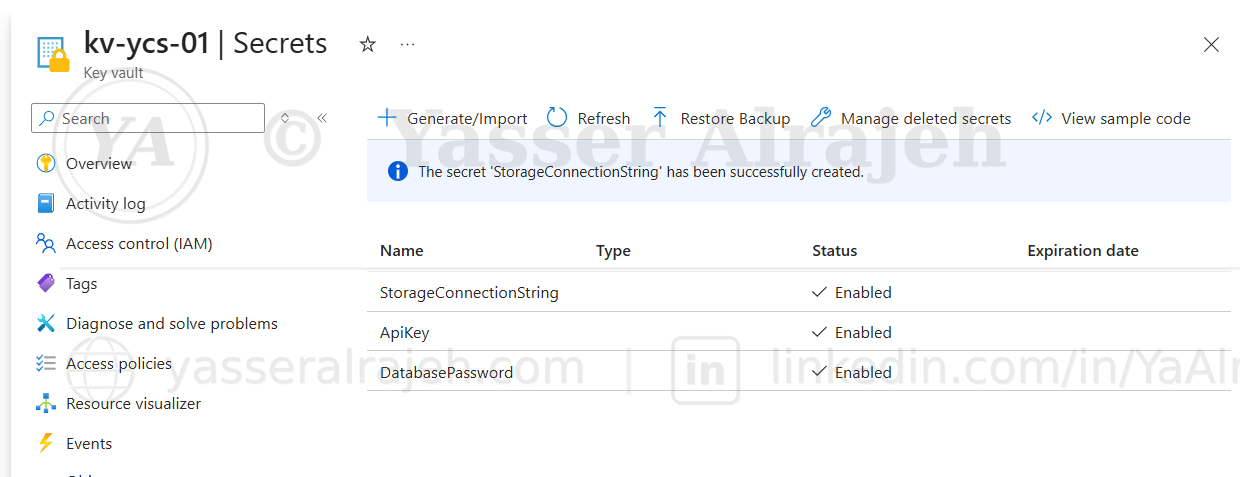Collapse the sidebar with double chevron
Image resolution: width=1240 pixels, height=477 pixels.
pyautogui.click(x=322, y=118)
